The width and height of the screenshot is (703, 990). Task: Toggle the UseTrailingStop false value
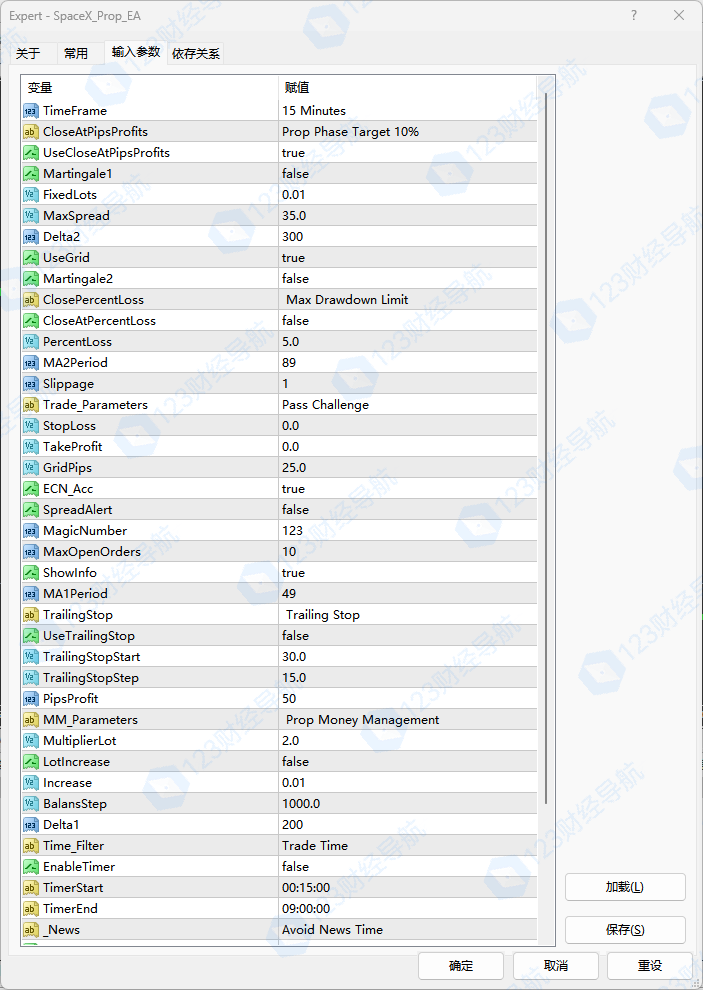tap(407, 636)
